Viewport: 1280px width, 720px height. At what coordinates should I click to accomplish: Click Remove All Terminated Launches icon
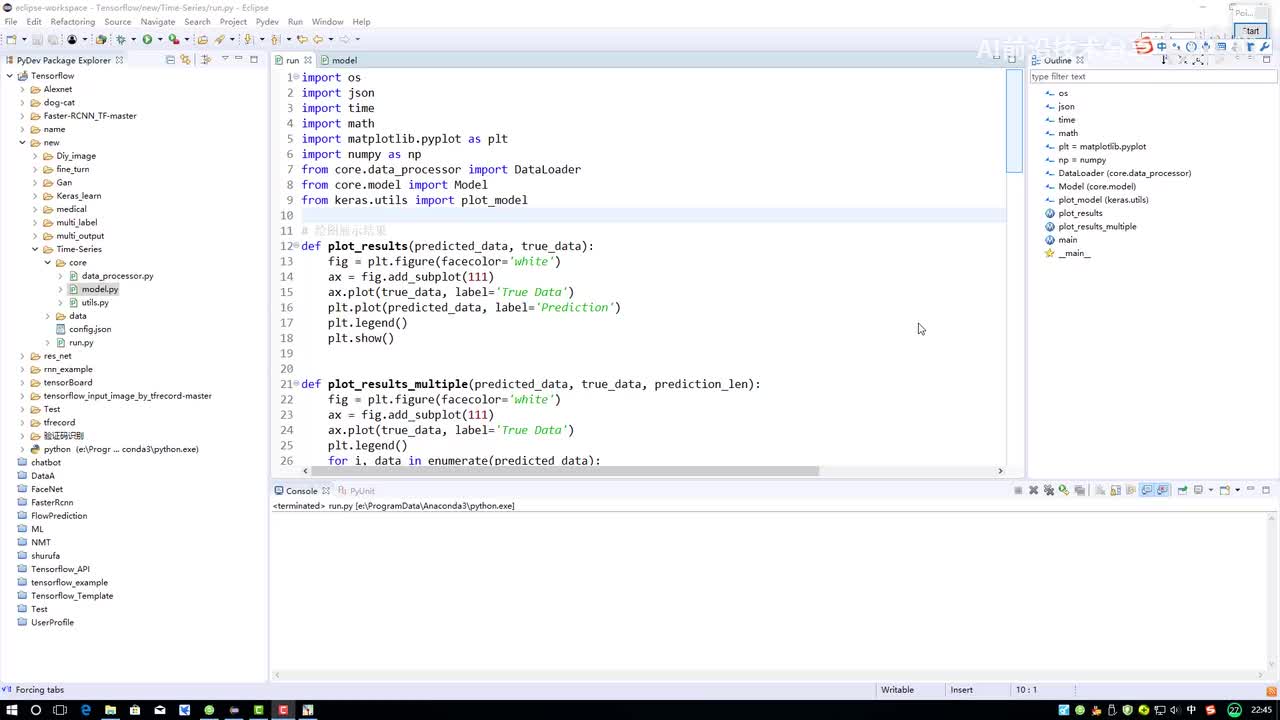tap(1049, 490)
